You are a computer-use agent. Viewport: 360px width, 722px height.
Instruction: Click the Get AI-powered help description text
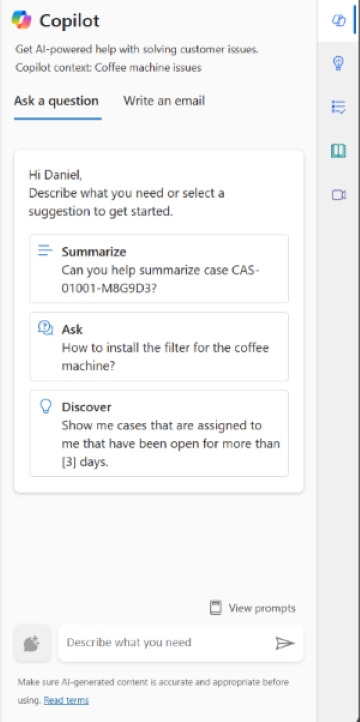(x=137, y=49)
